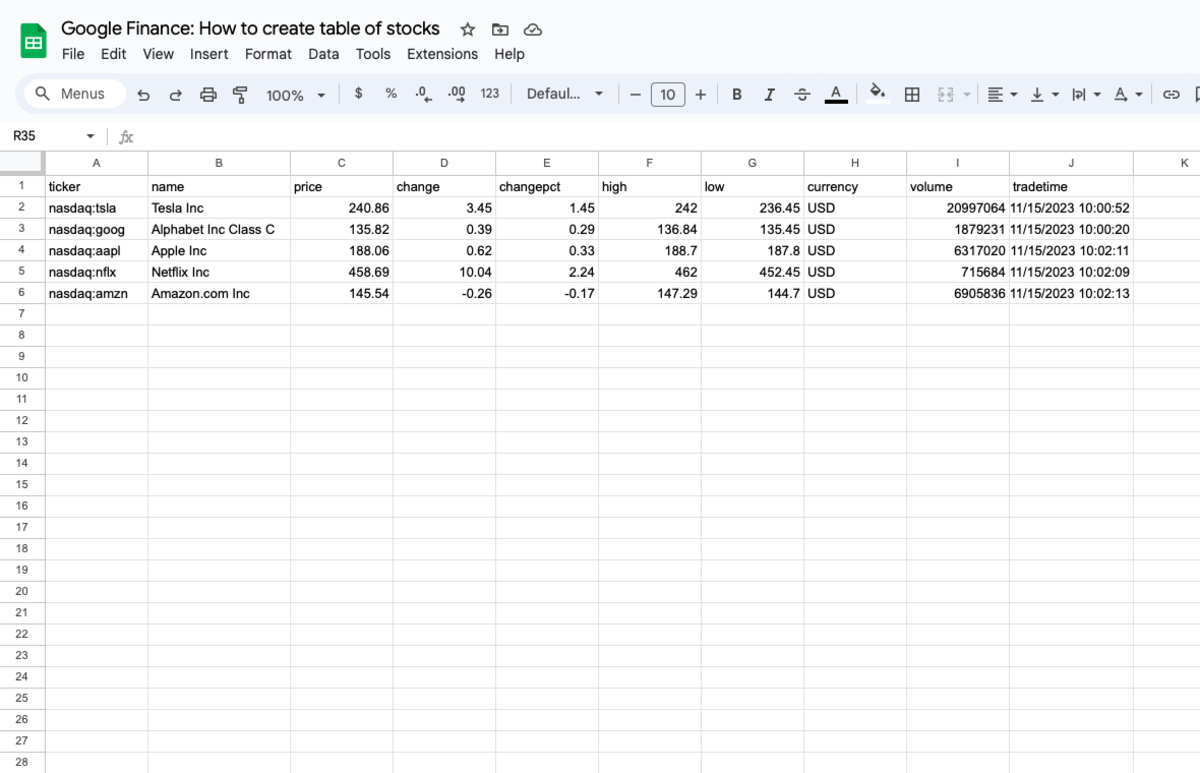The width and height of the screenshot is (1200, 773).
Task: Click the Insert link icon
Action: 1170,94
